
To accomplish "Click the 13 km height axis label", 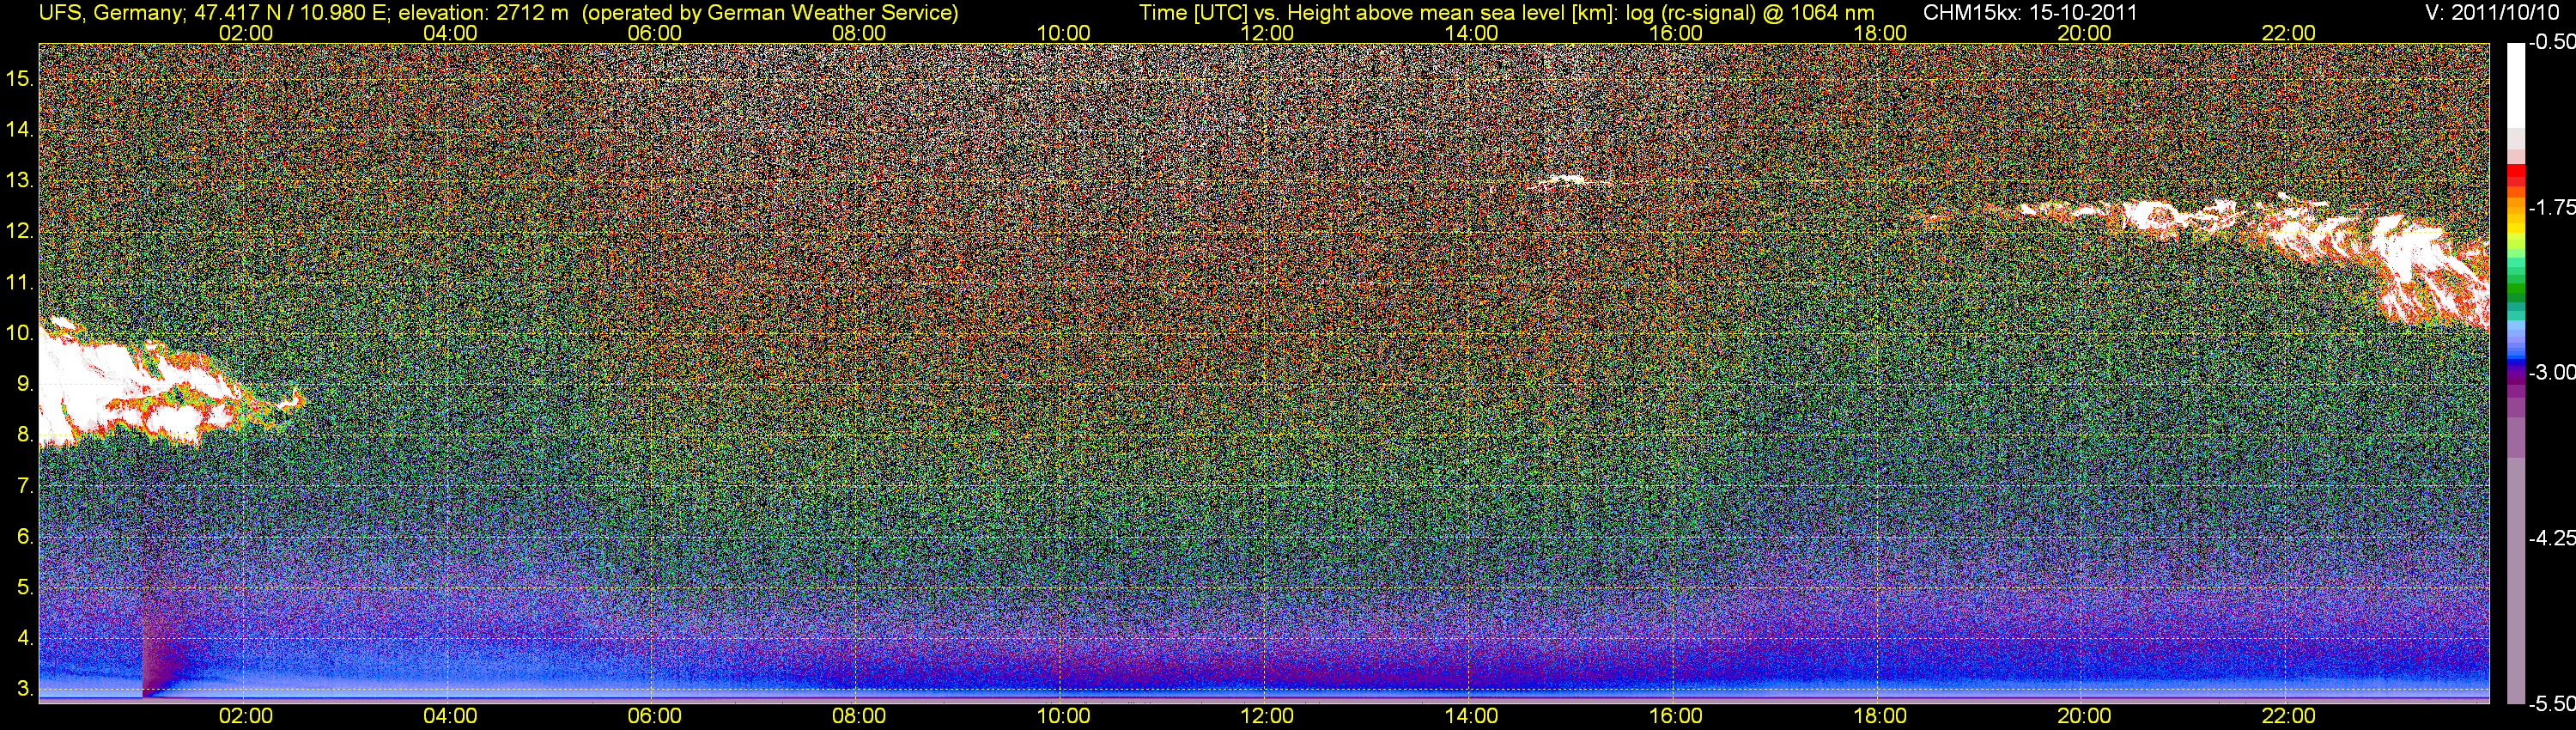I will (20, 180).
